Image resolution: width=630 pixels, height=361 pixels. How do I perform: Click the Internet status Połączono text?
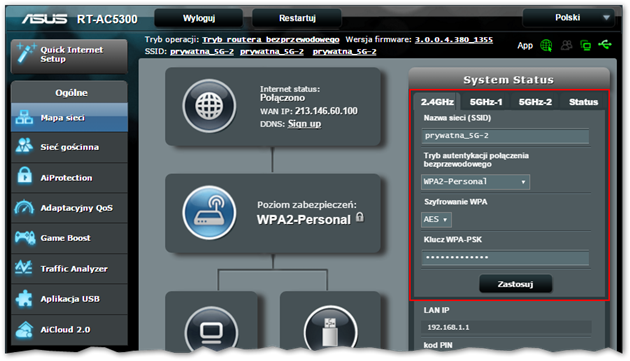(282, 98)
